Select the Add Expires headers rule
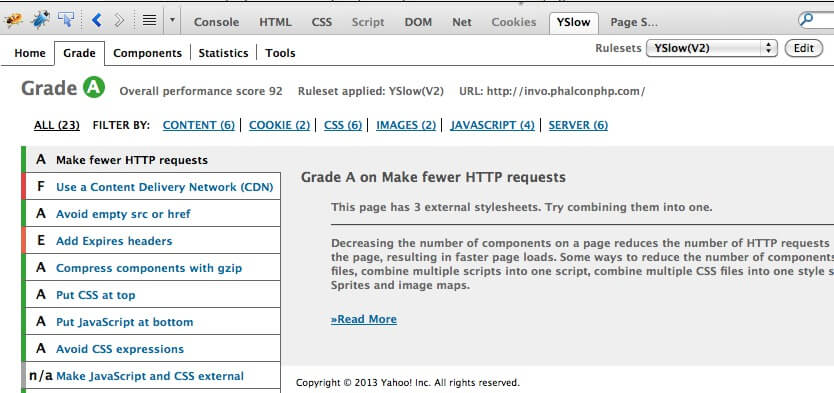This screenshot has height=393, width=834. pos(114,241)
